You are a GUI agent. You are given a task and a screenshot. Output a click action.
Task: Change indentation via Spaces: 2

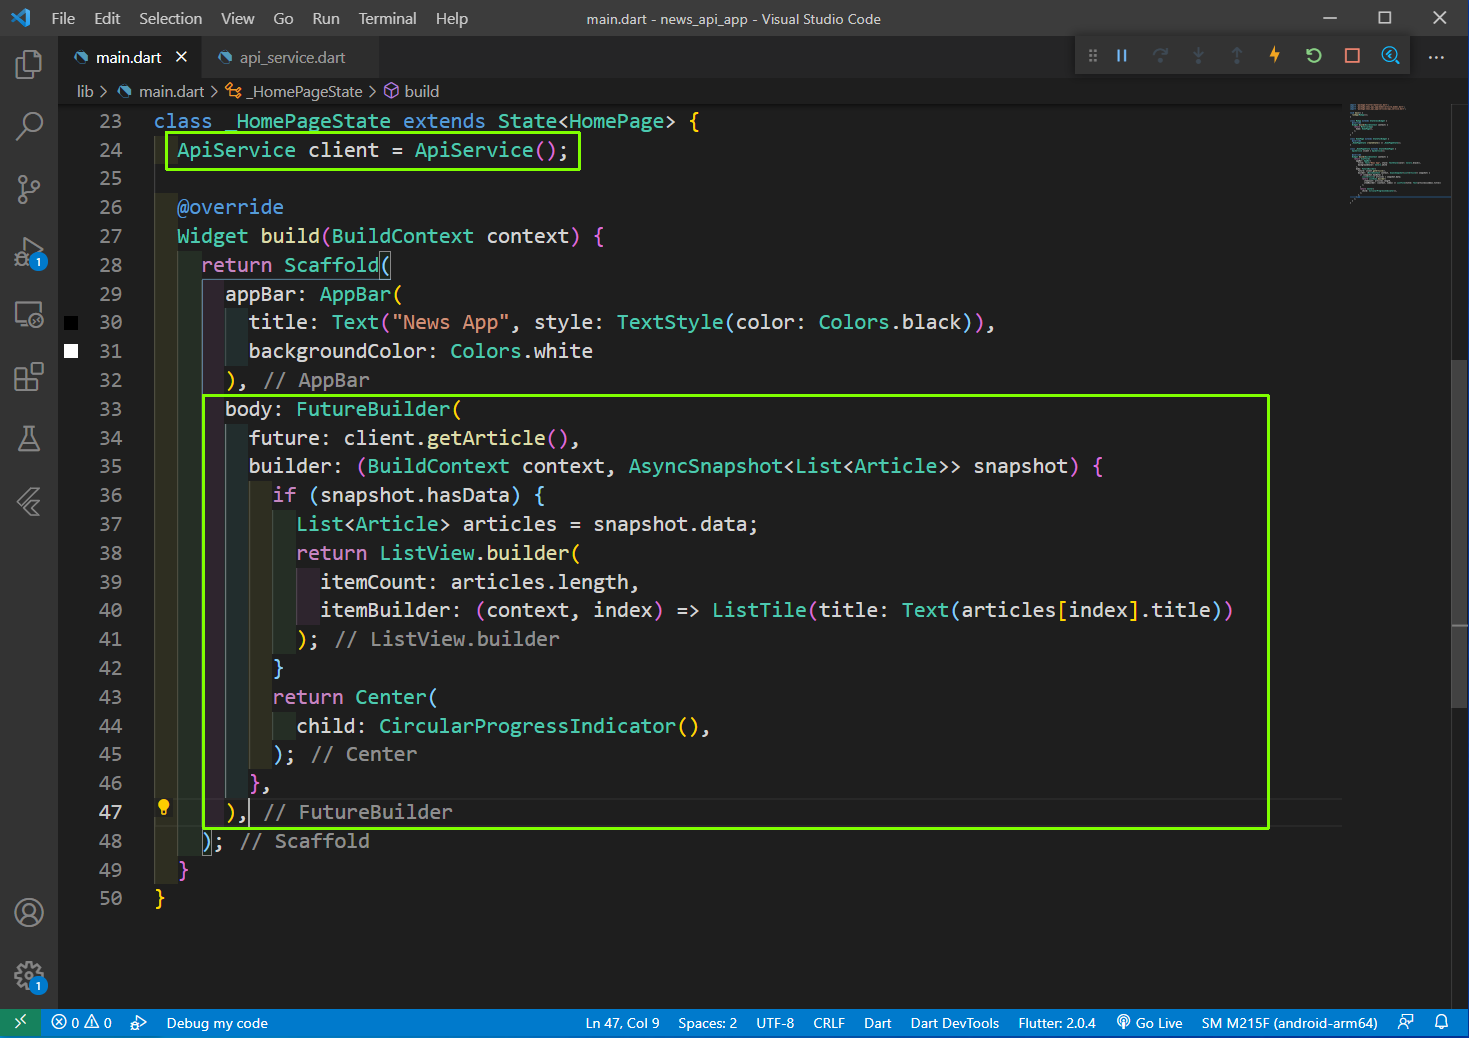[707, 1023]
